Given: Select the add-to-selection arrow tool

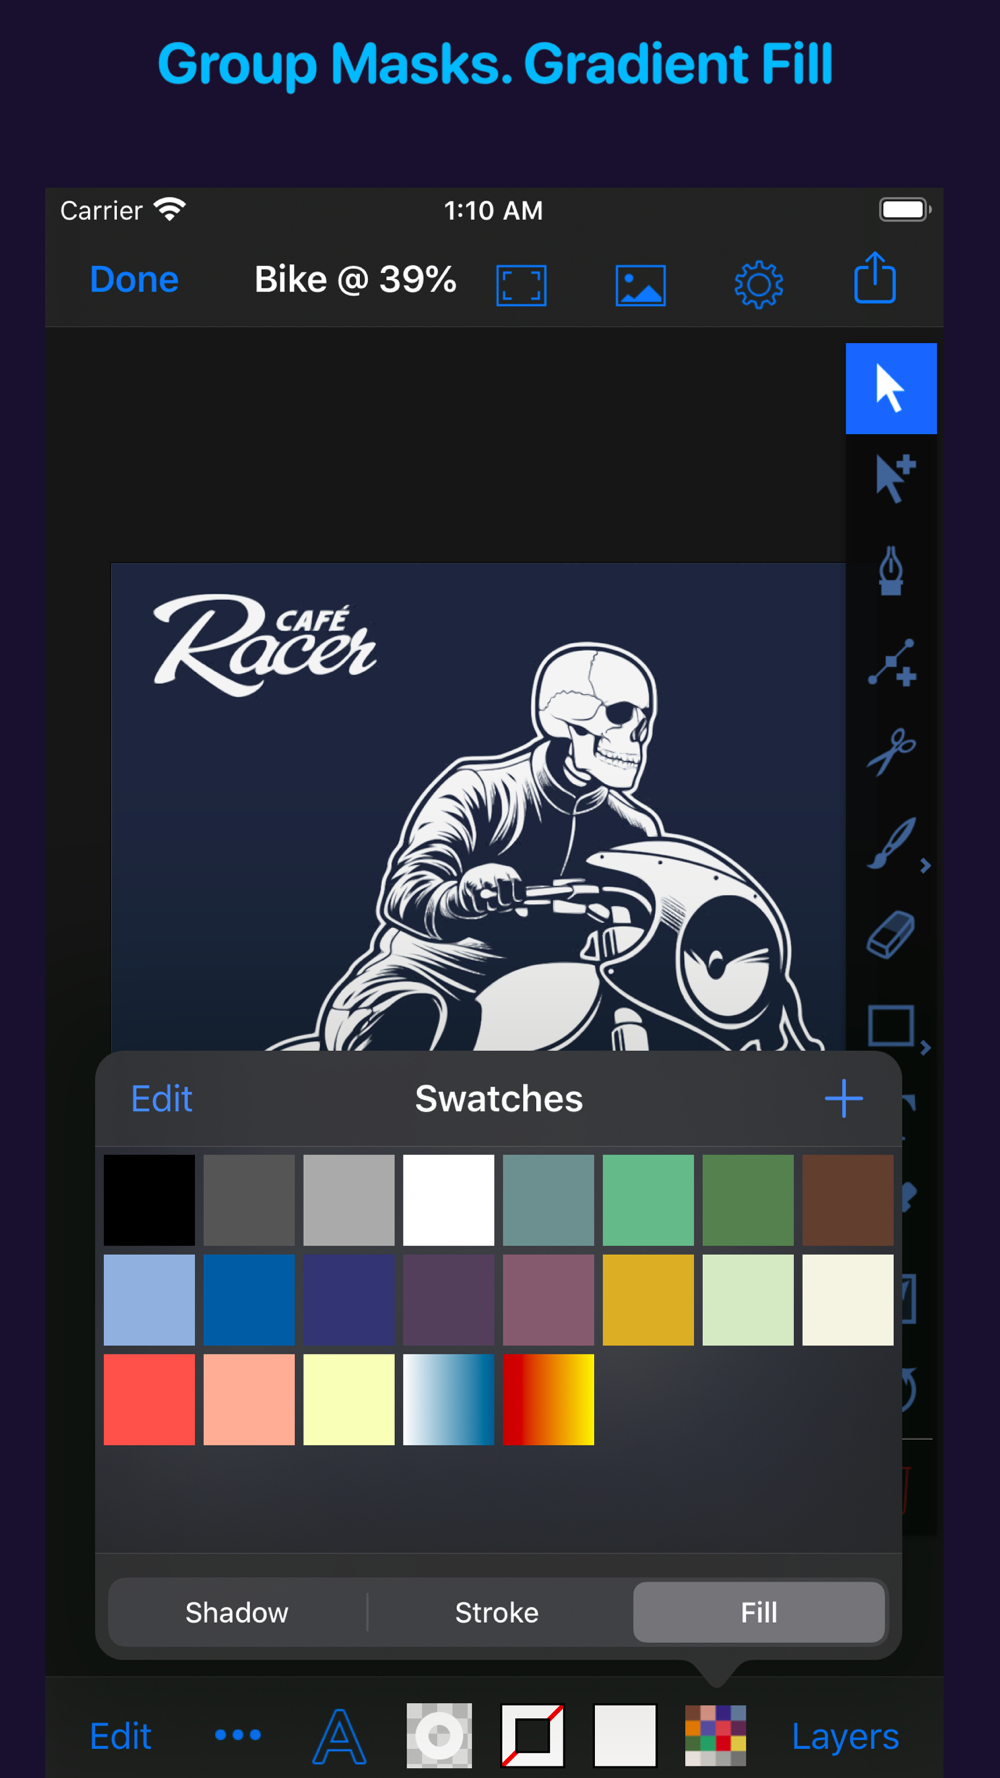Looking at the screenshot, I should click(x=893, y=478).
